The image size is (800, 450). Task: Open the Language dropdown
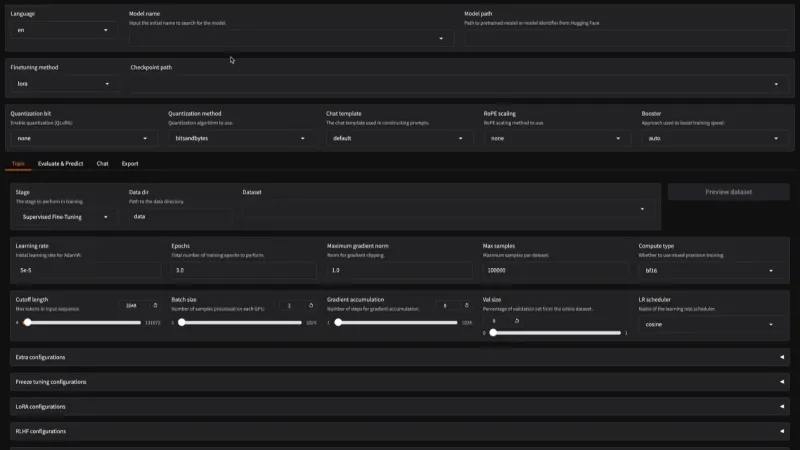coord(62,31)
